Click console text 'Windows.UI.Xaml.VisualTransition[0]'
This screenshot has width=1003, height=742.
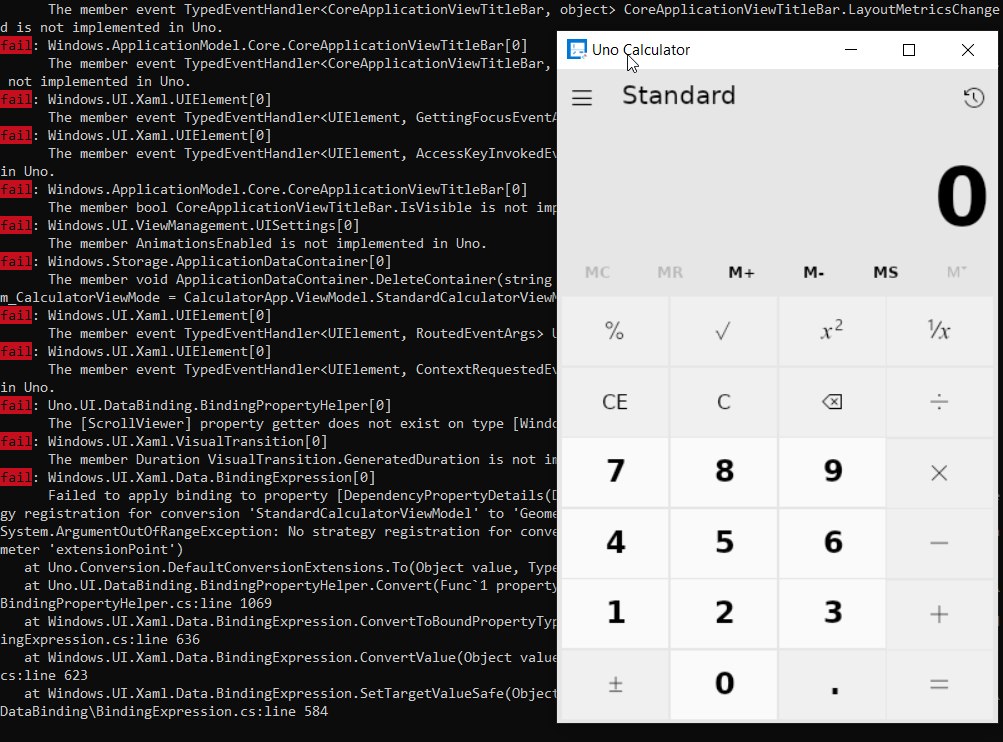187,441
